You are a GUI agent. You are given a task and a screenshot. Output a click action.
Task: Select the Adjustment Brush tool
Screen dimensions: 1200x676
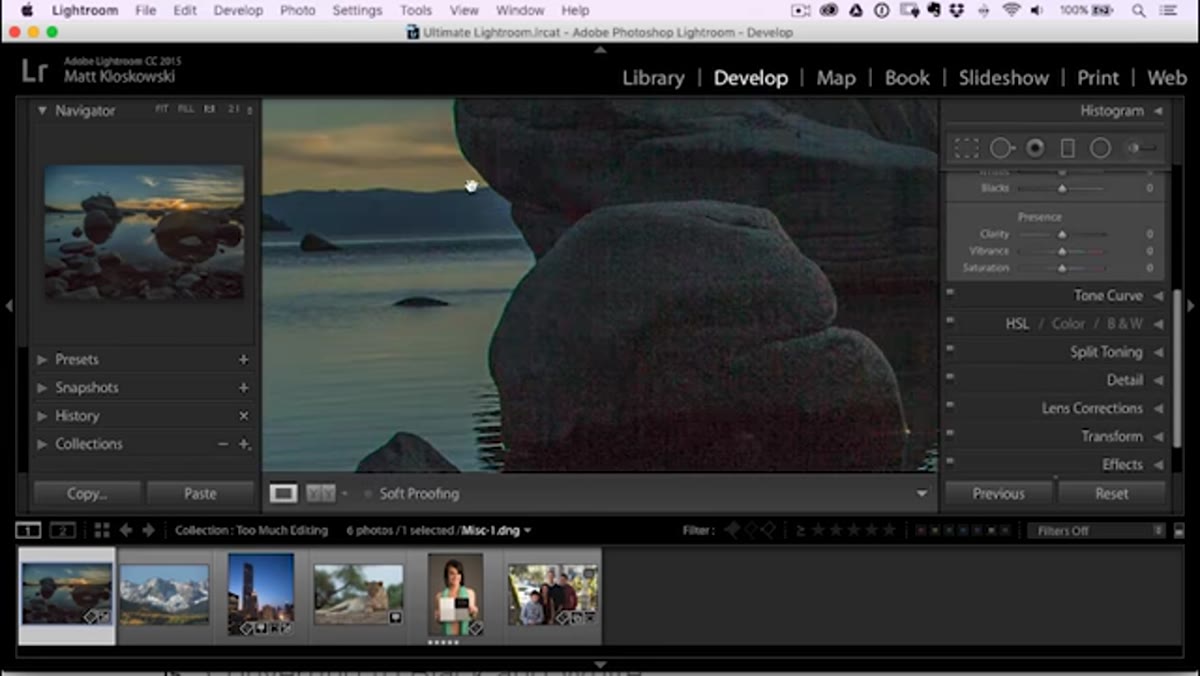pos(1142,148)
